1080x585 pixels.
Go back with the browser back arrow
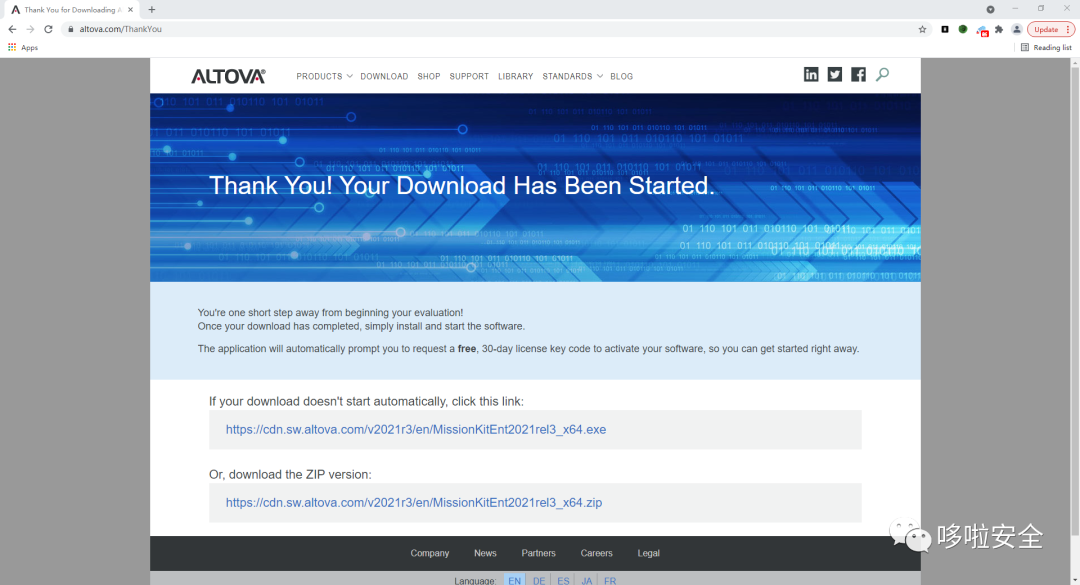point(12,29)
